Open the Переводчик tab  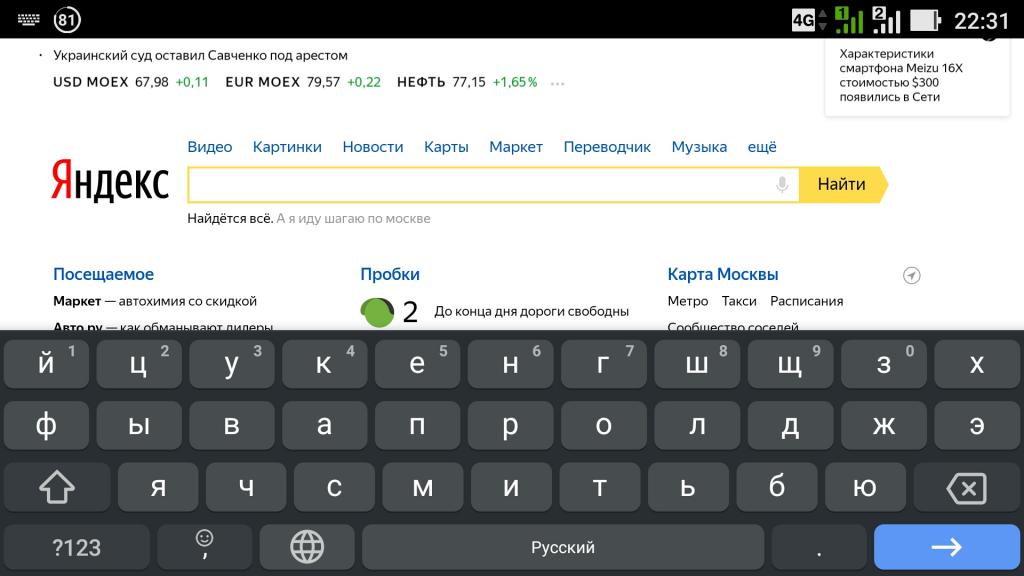click(x=607, y=147)
